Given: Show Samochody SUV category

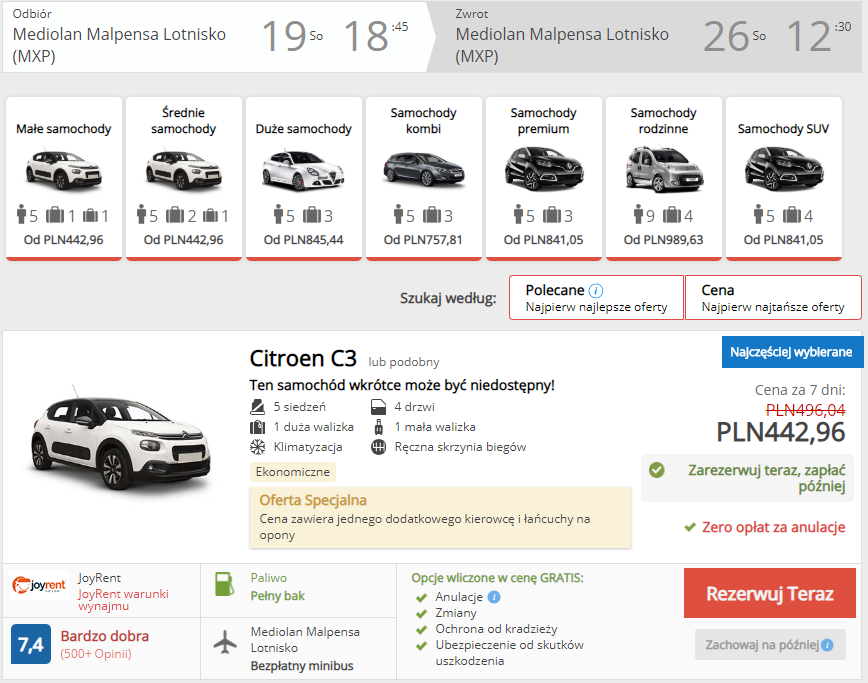Looking at the screenshot, I should 784,178.
